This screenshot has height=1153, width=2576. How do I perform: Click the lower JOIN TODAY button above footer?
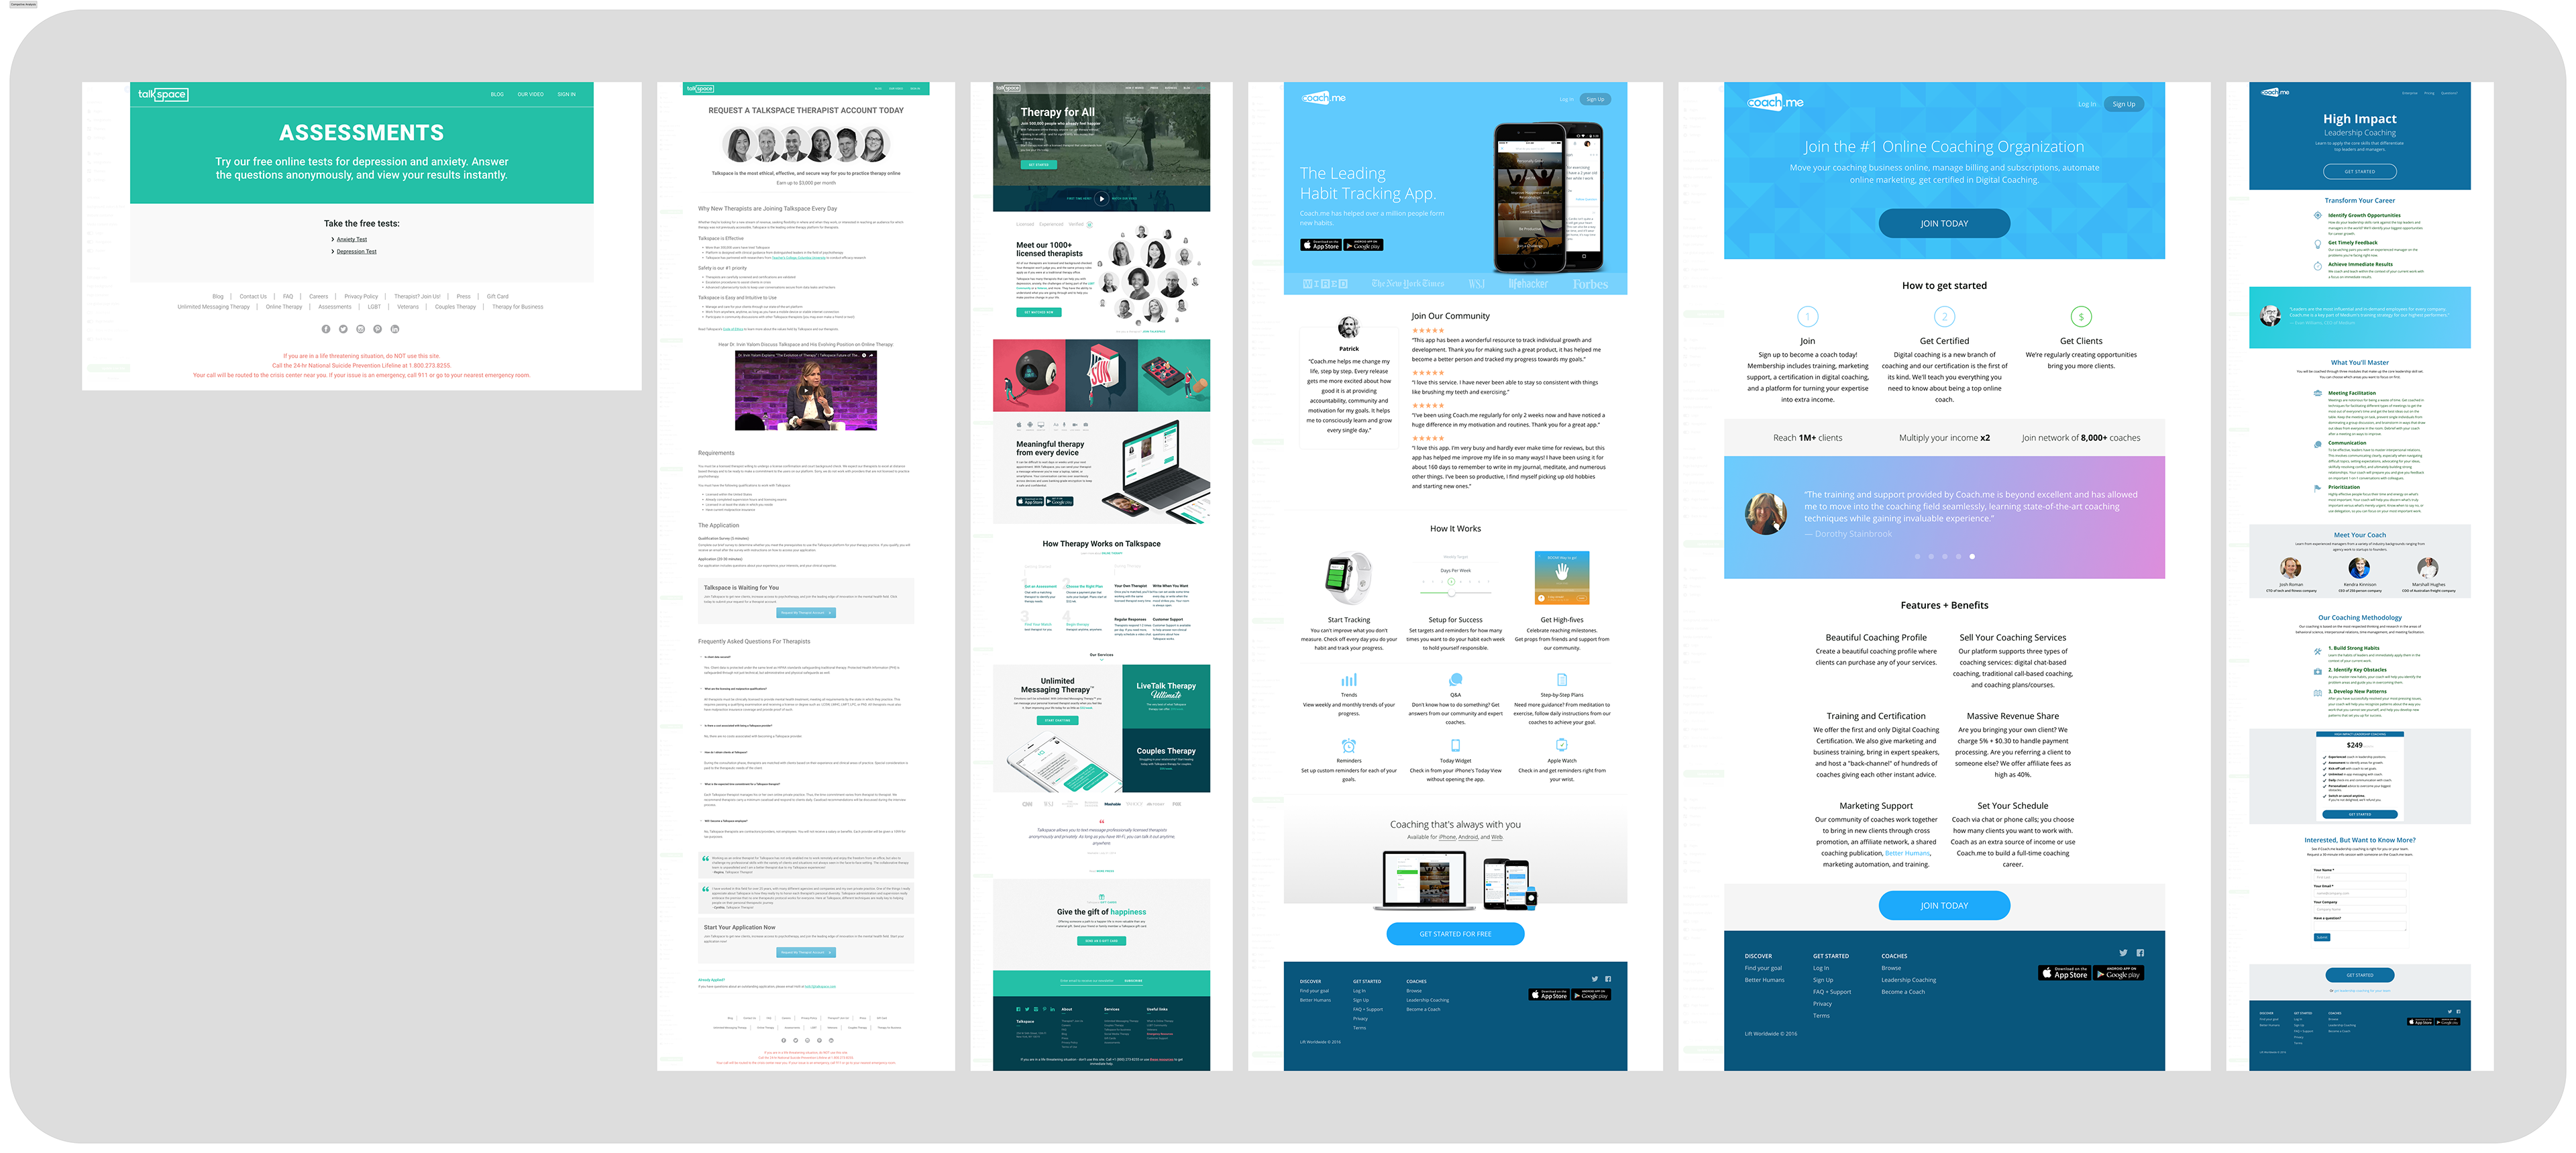tap(1944, 905)
